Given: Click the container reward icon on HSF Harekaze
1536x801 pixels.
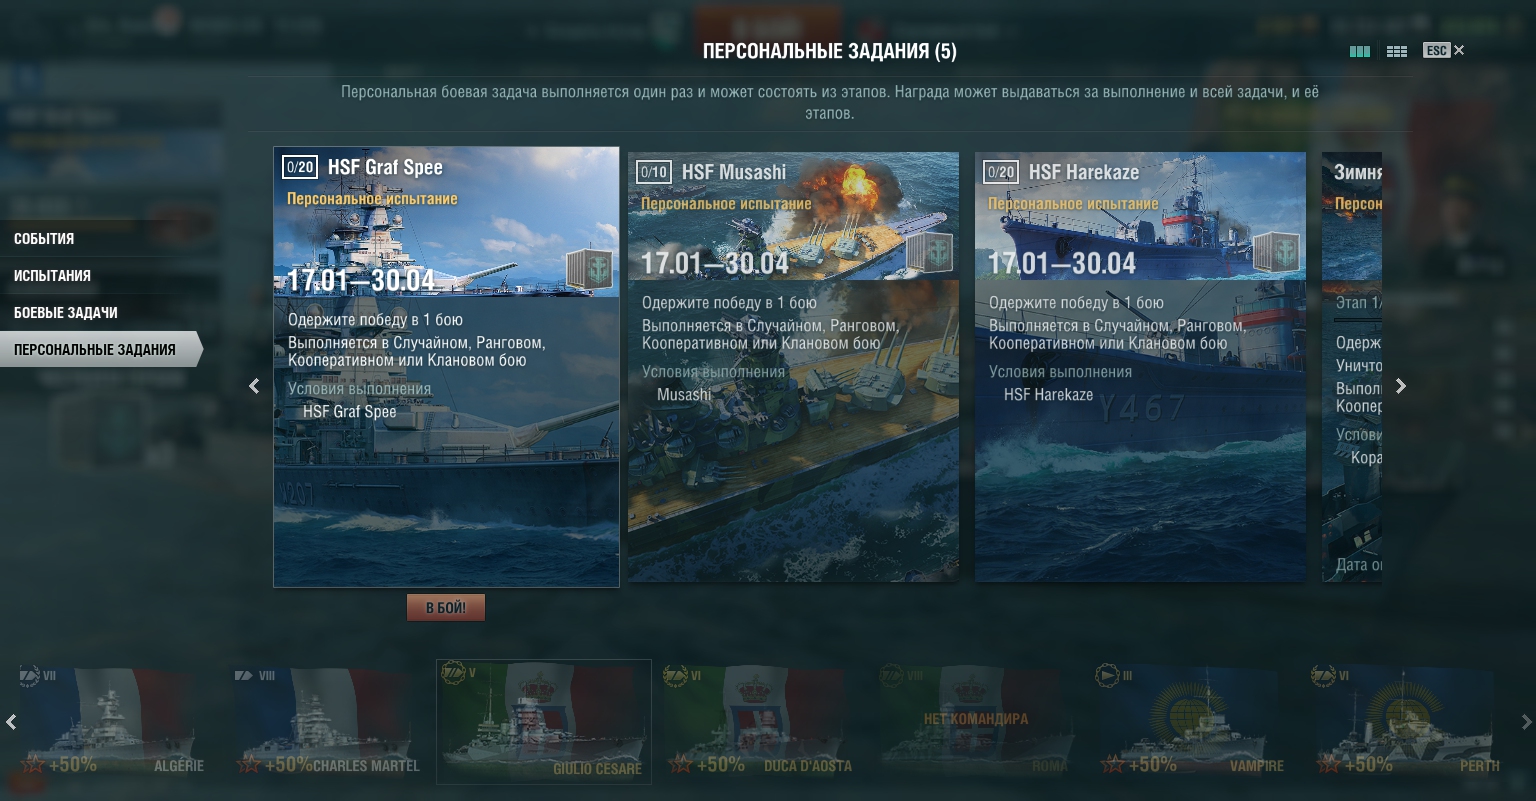Looking at the screenshot, I should pos(1276,252).
